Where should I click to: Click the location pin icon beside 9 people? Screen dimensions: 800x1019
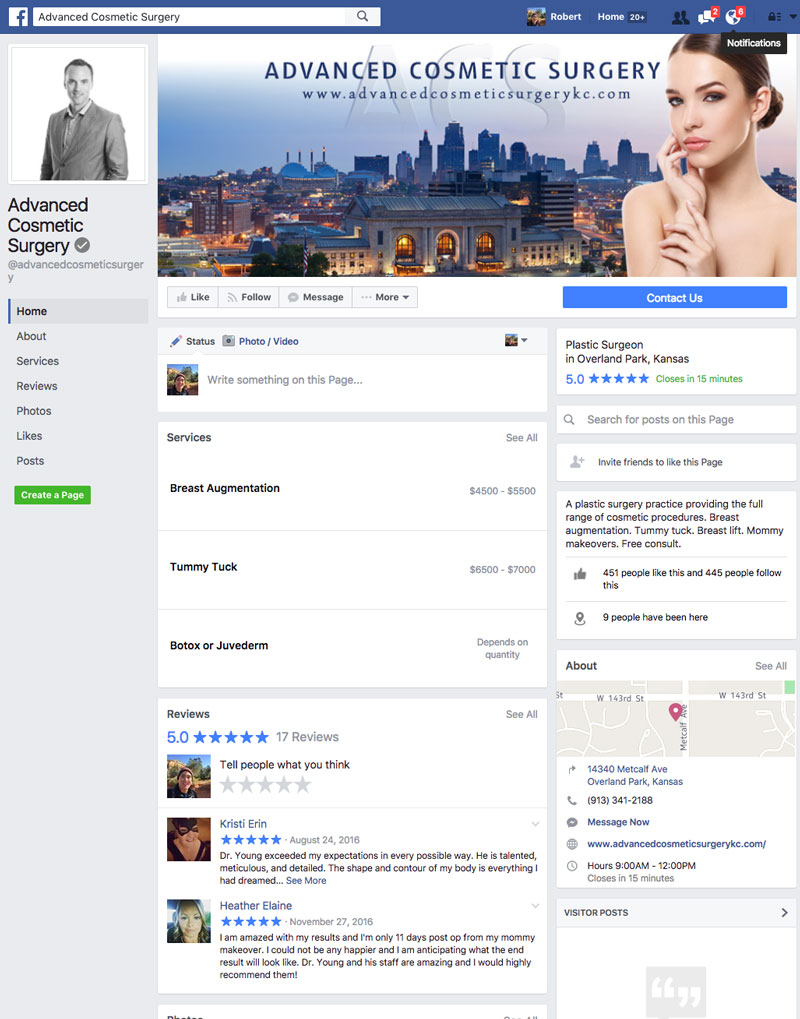point(580,619)
